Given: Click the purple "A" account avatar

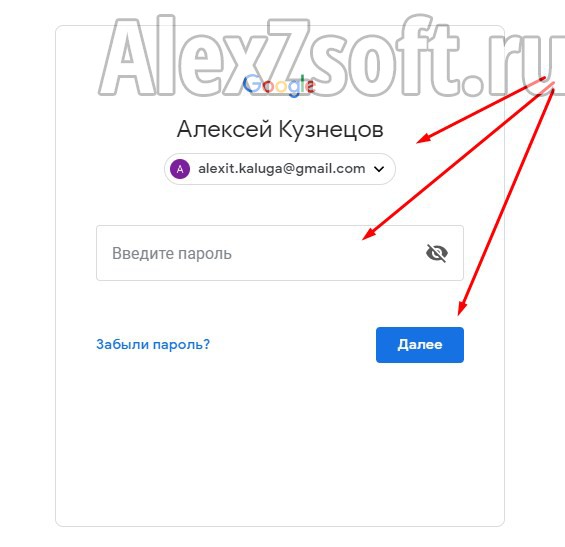Looking at the screenshot, I should click(x=180, y=169).
